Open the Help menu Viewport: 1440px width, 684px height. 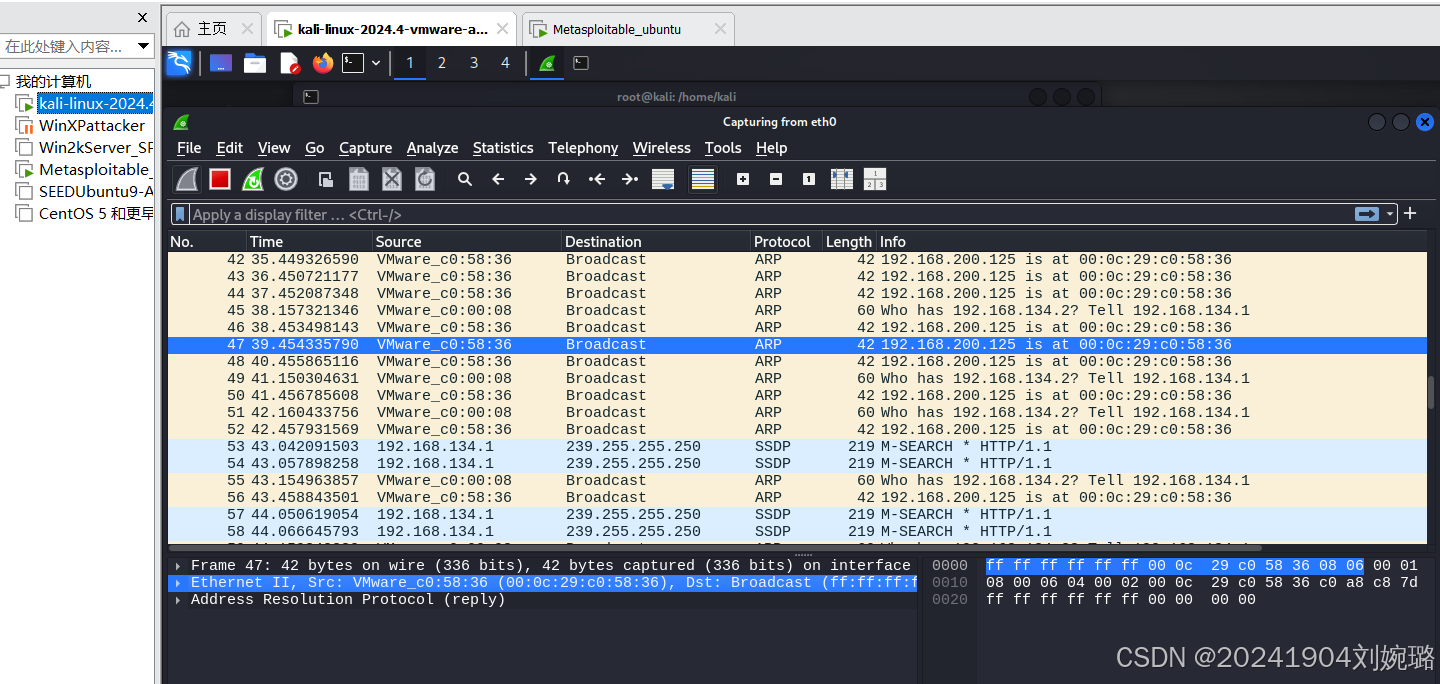771,147
